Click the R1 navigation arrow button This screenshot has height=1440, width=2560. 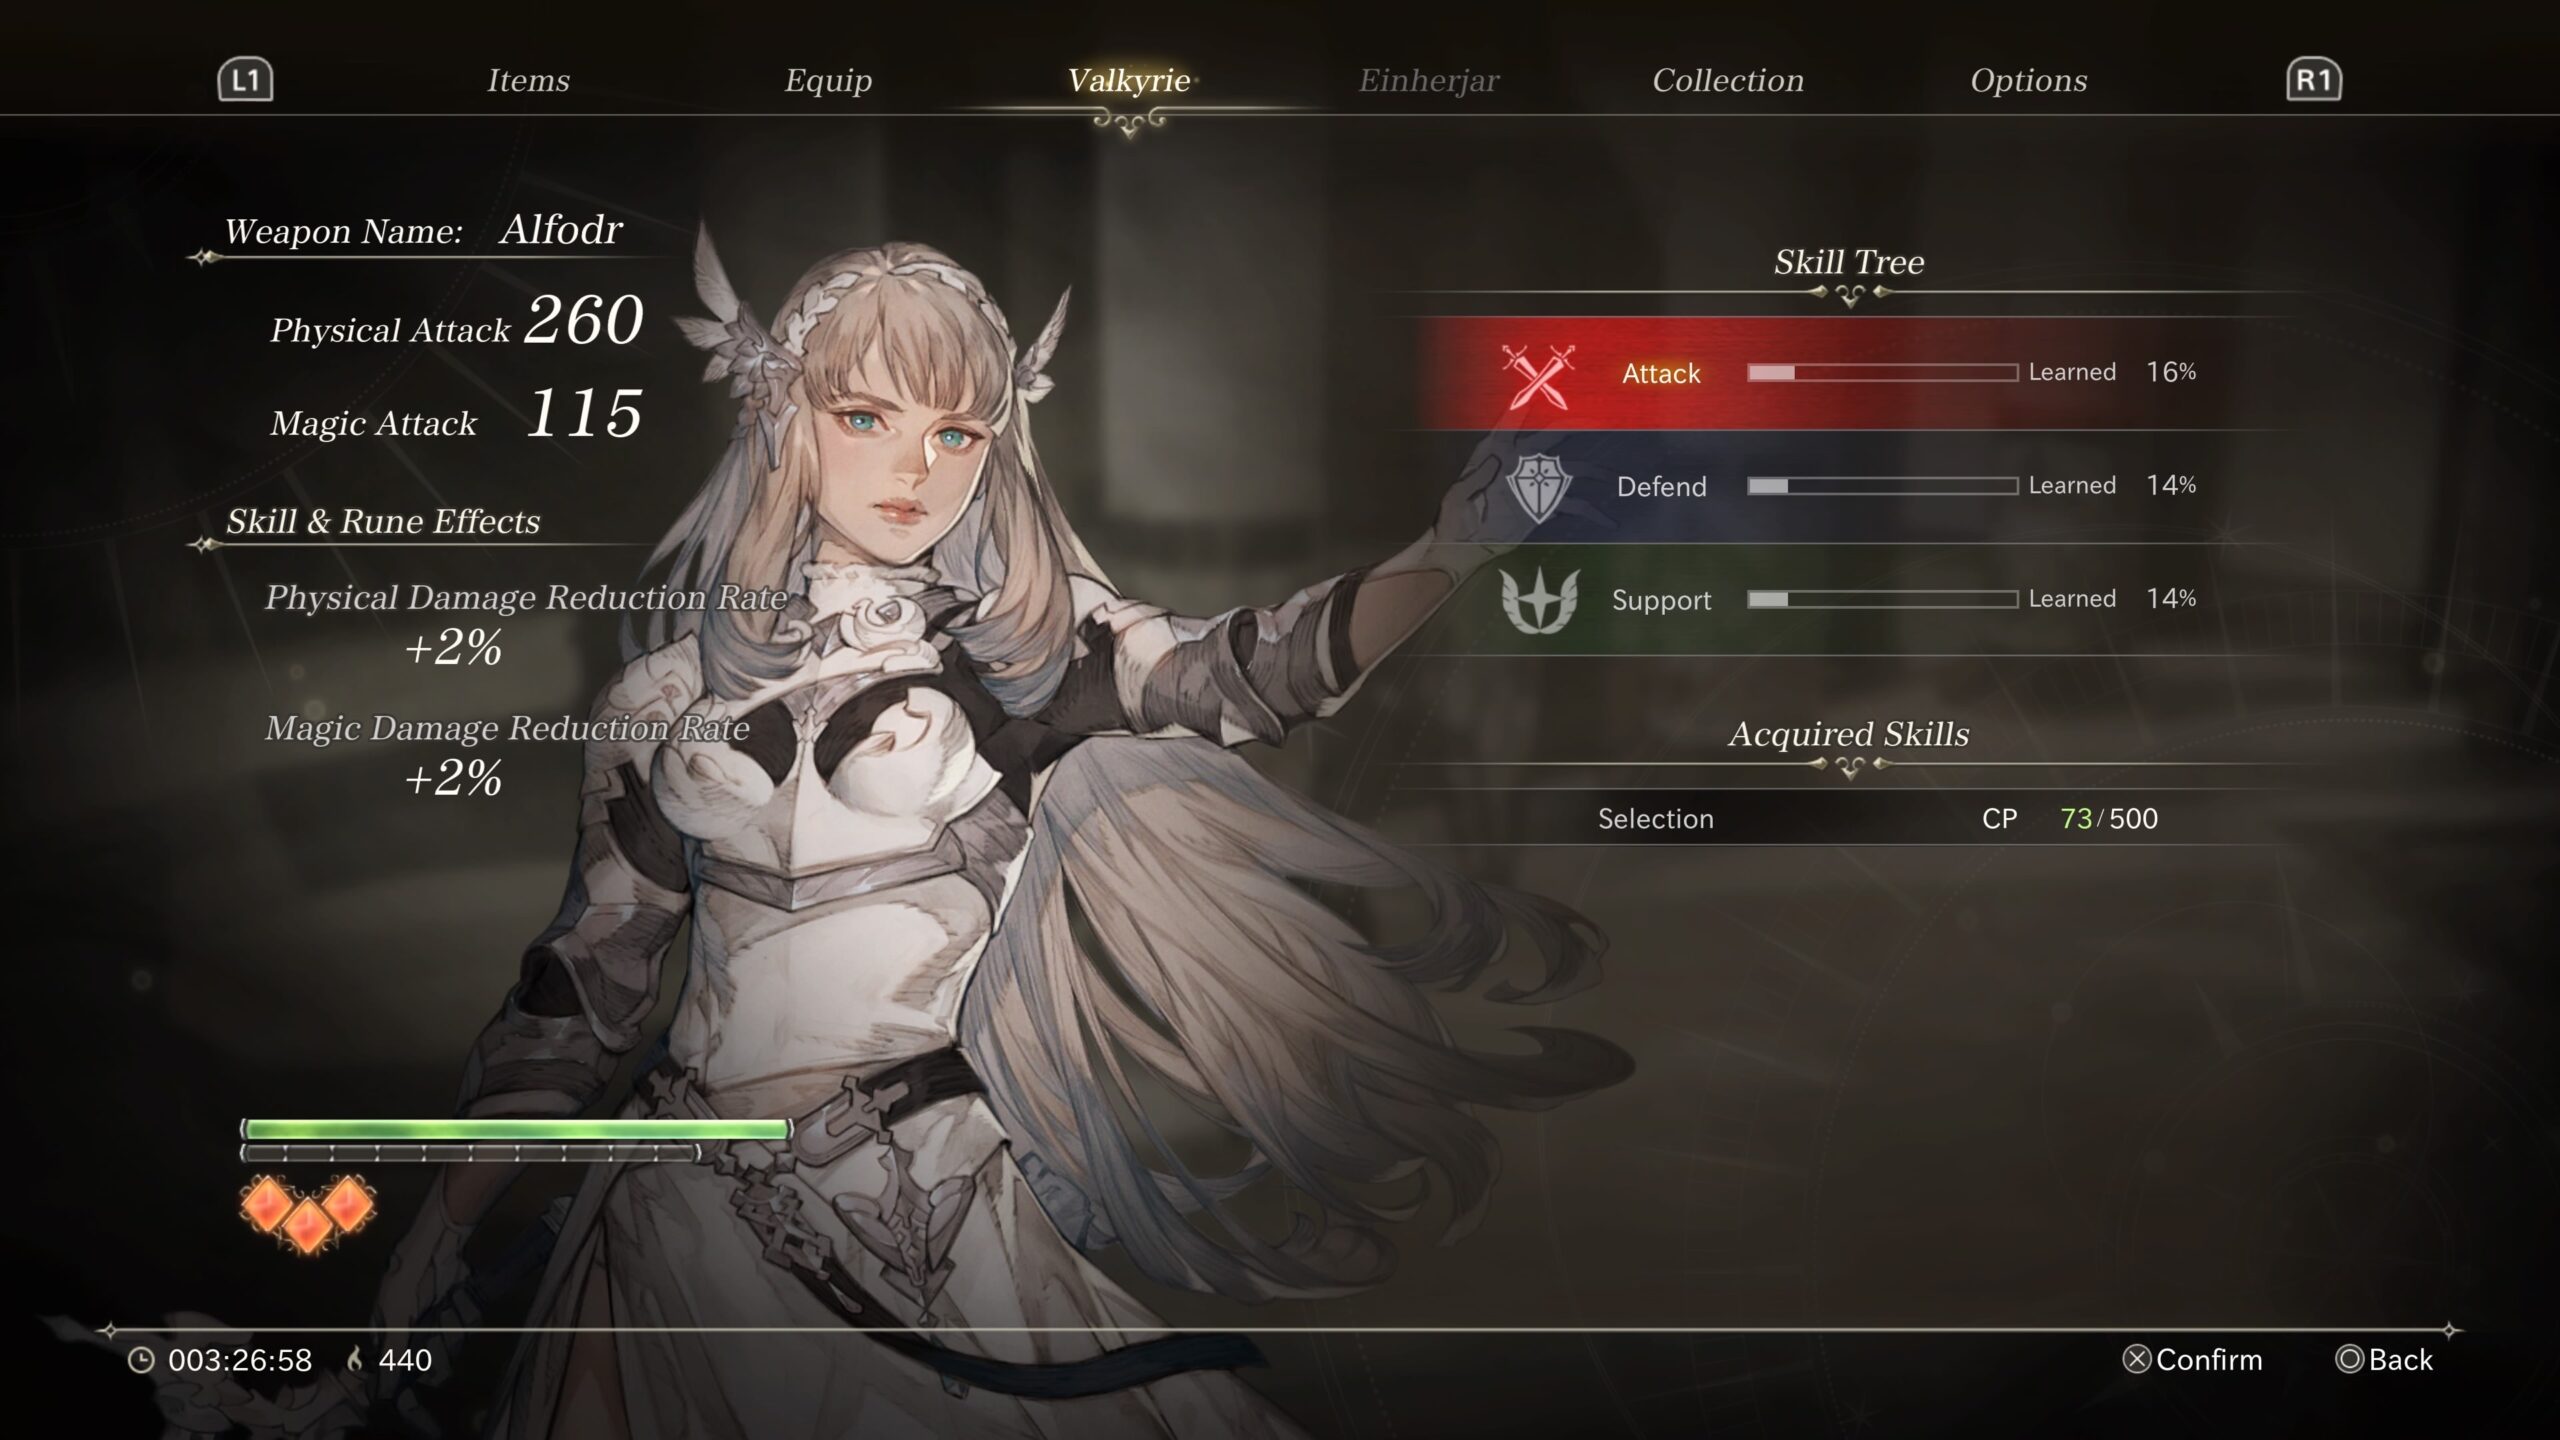pos(2314,77)
